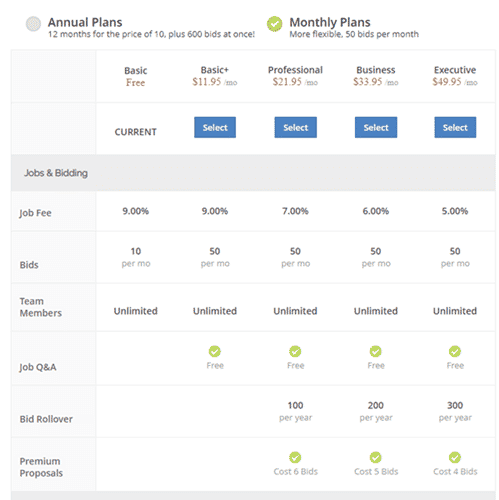Viewport: 499px width, 500px height.
Task: Click Job Q&A checkmark under Executive
Action: [x=455, y=351]
